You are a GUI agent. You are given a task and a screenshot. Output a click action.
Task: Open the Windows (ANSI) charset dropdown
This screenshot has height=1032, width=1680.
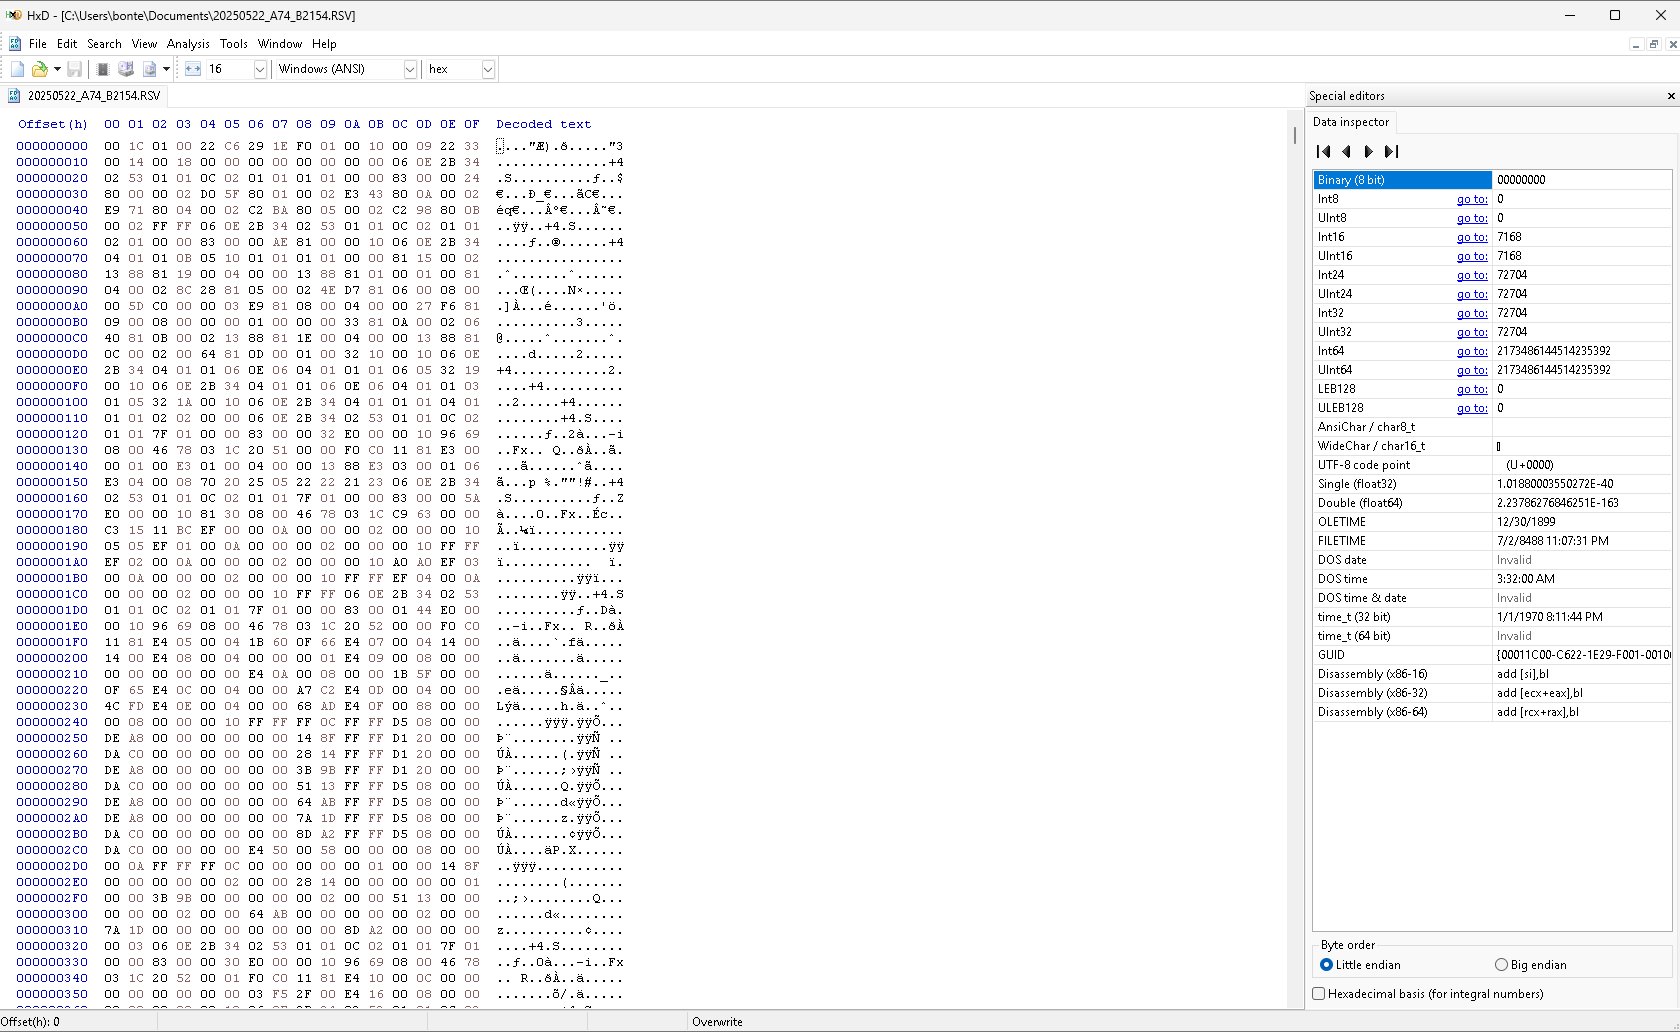pyautogui.click(x=410, y=69)
